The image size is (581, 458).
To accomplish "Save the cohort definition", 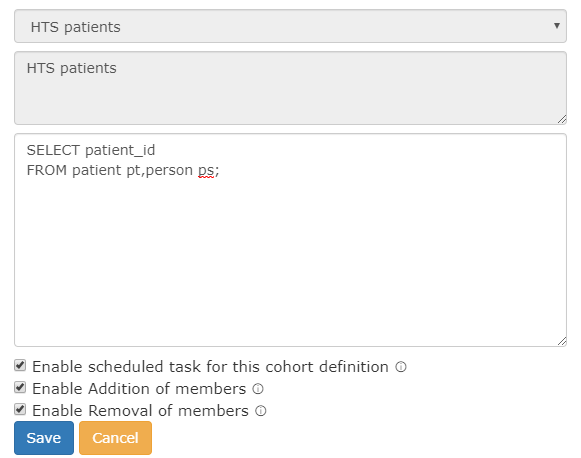I will pos(44,438).
